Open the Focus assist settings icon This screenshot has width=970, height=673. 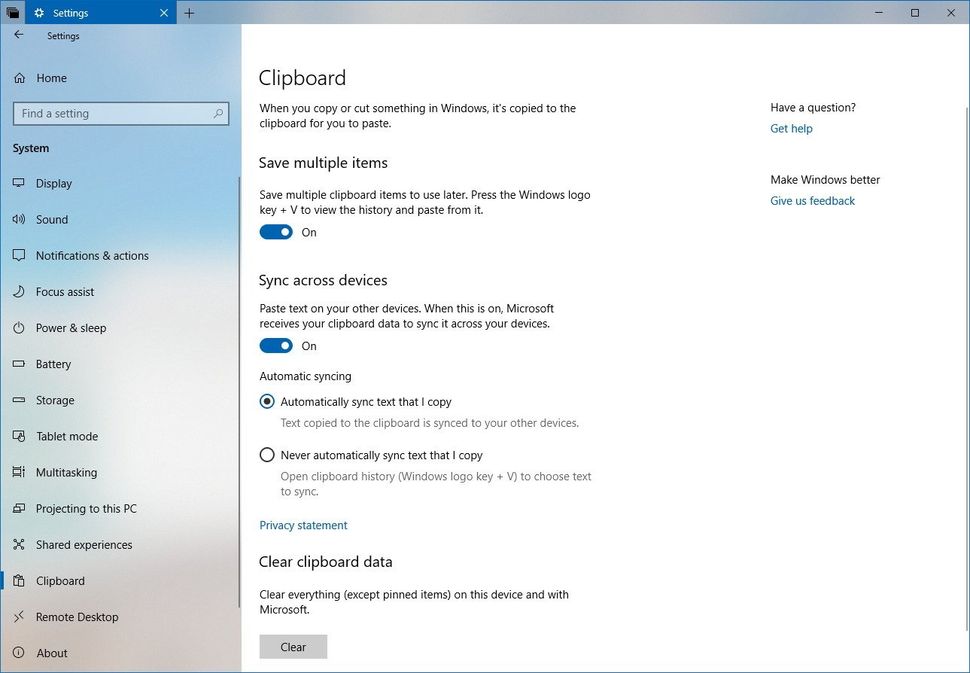[x=21, y=291]
